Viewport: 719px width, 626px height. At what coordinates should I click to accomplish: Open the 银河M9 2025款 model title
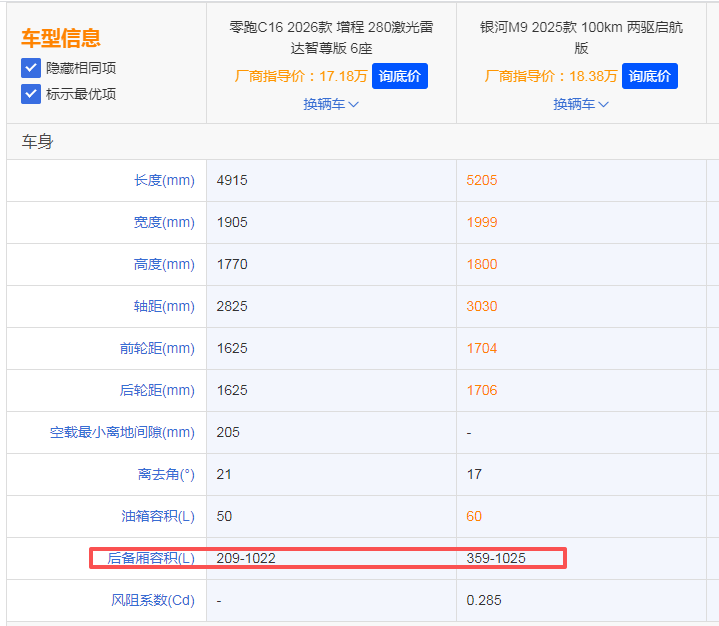click(581, 37)
